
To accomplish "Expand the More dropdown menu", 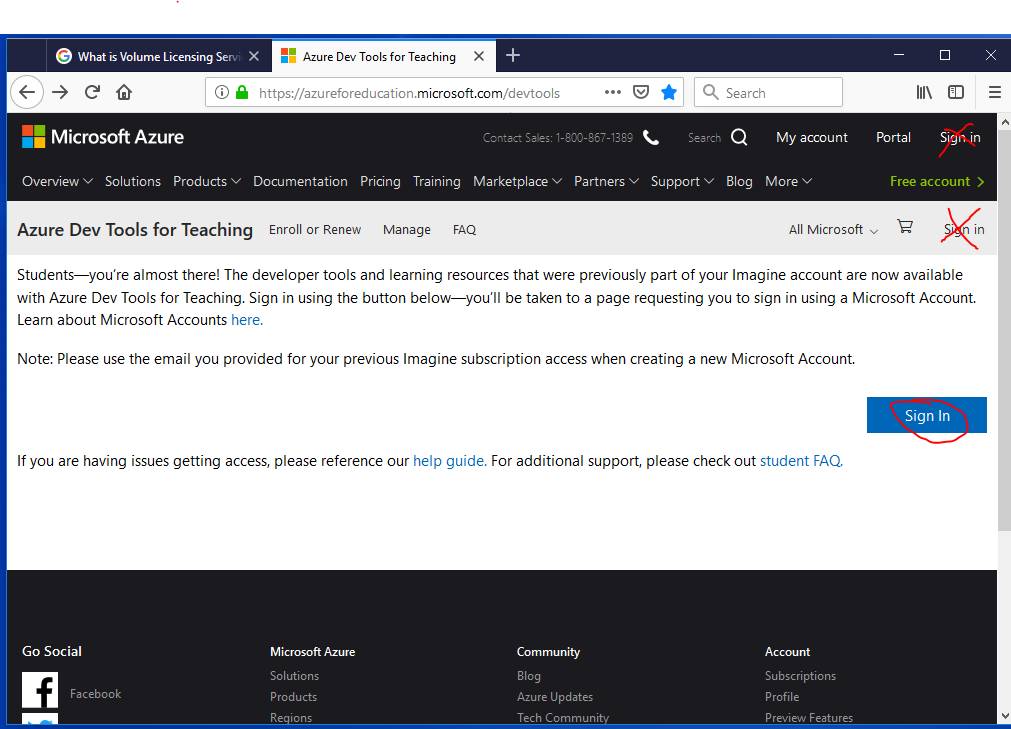I will pos(789,181).
